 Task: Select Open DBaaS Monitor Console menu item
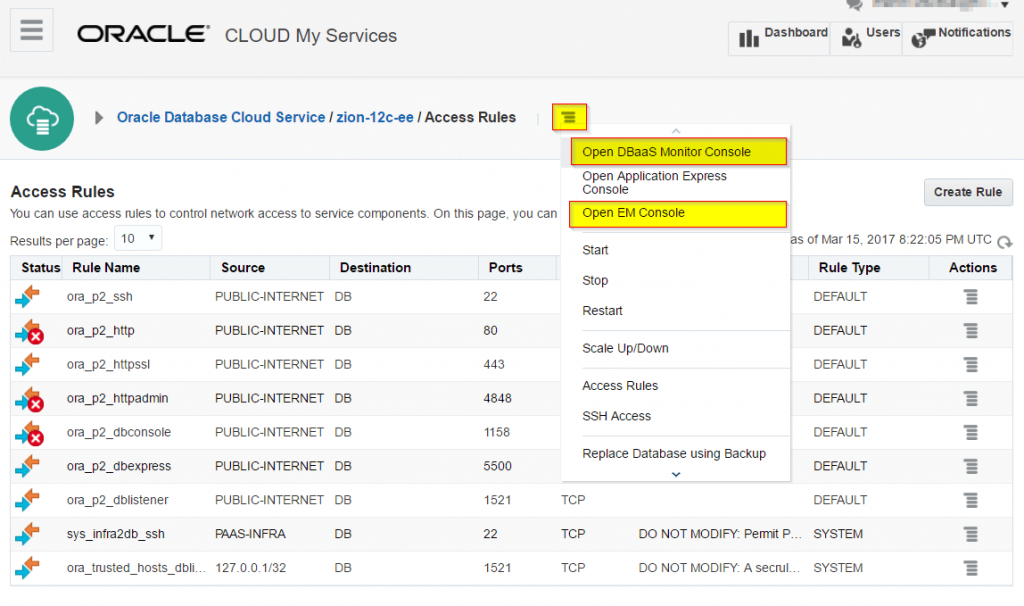click(678, 151)
